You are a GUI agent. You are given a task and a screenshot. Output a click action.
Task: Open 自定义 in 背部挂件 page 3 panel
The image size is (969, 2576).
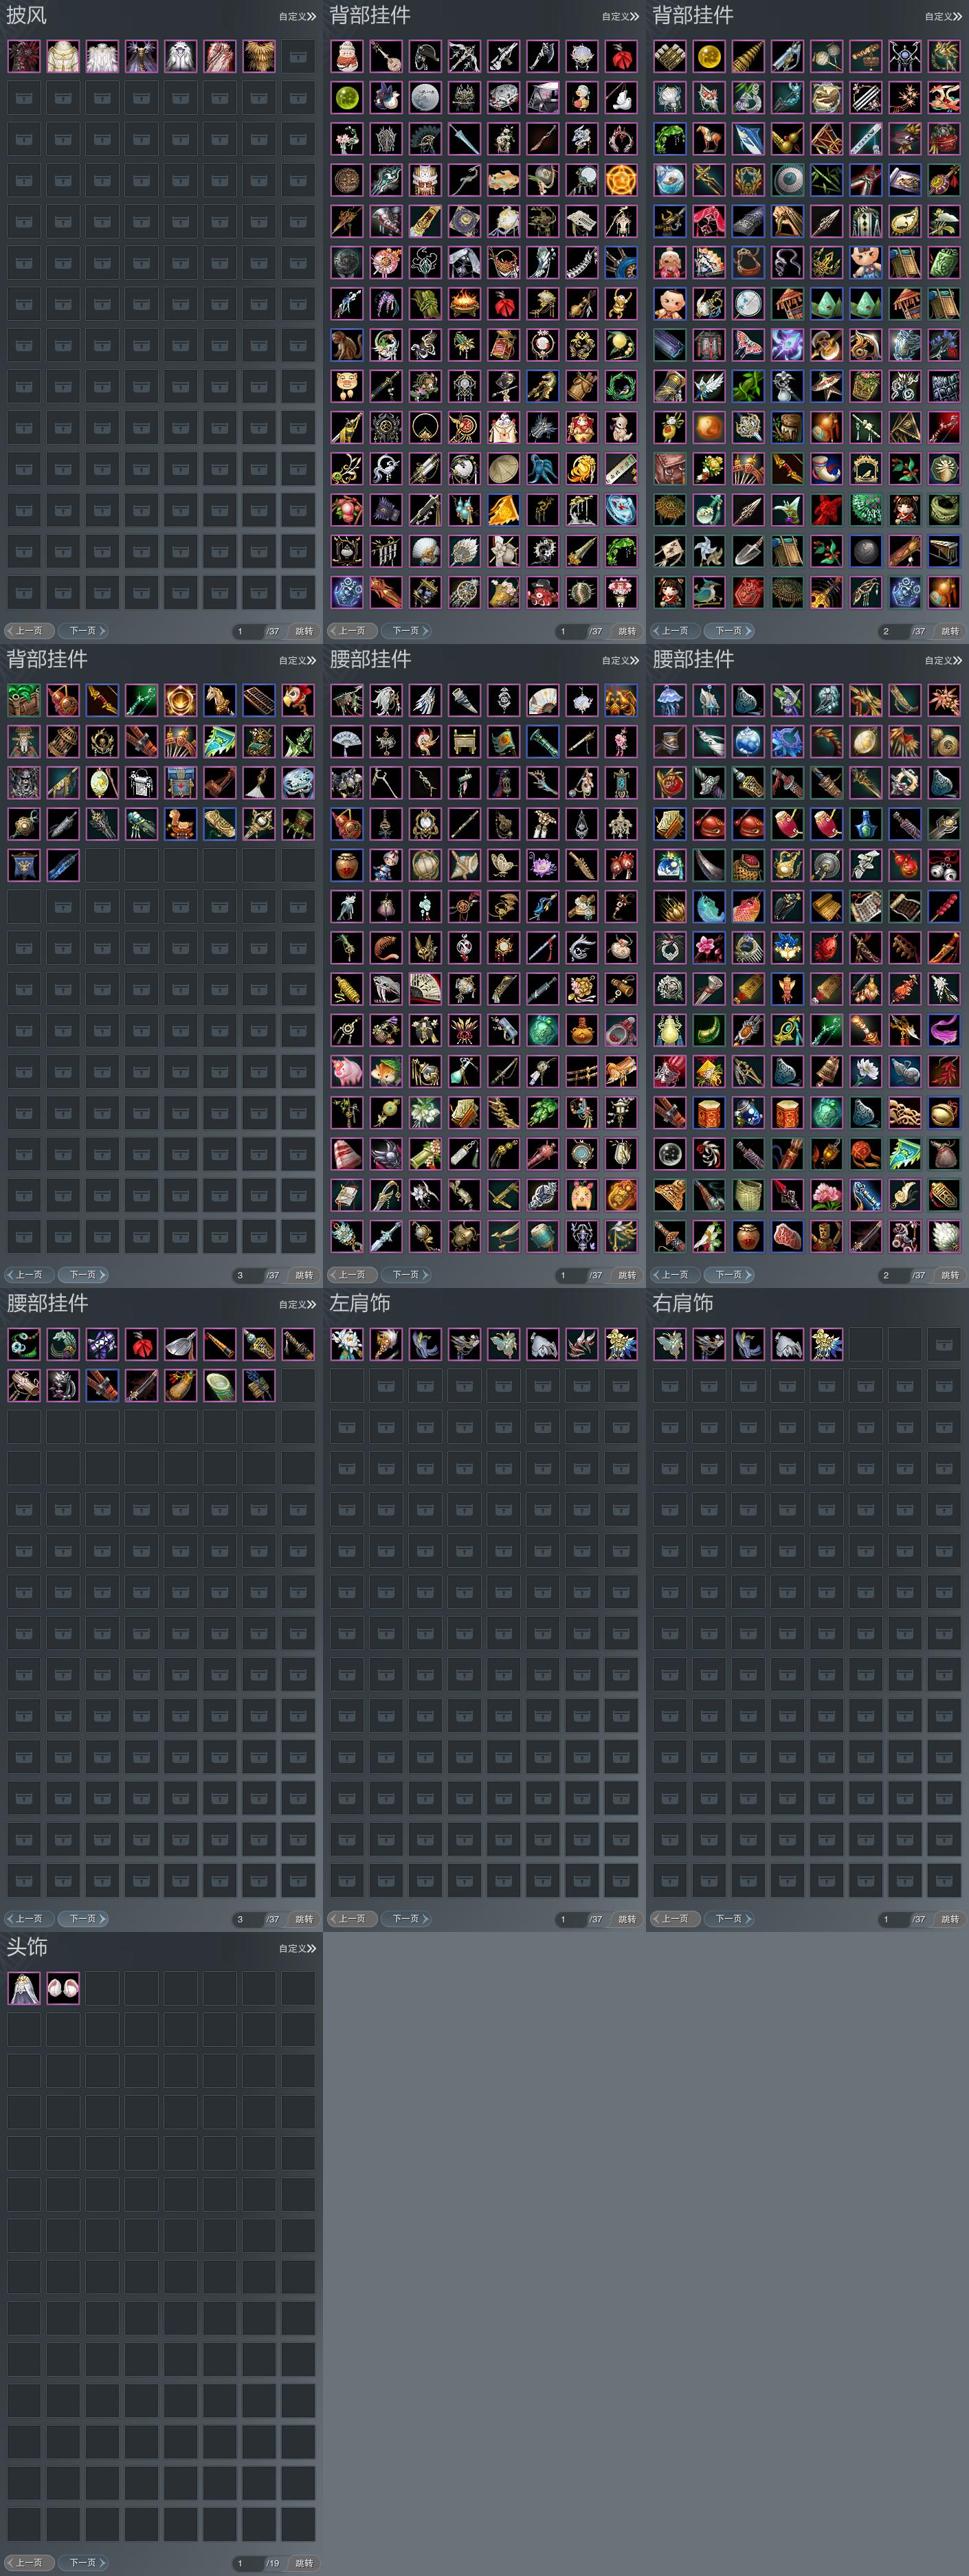click(298, 660)
